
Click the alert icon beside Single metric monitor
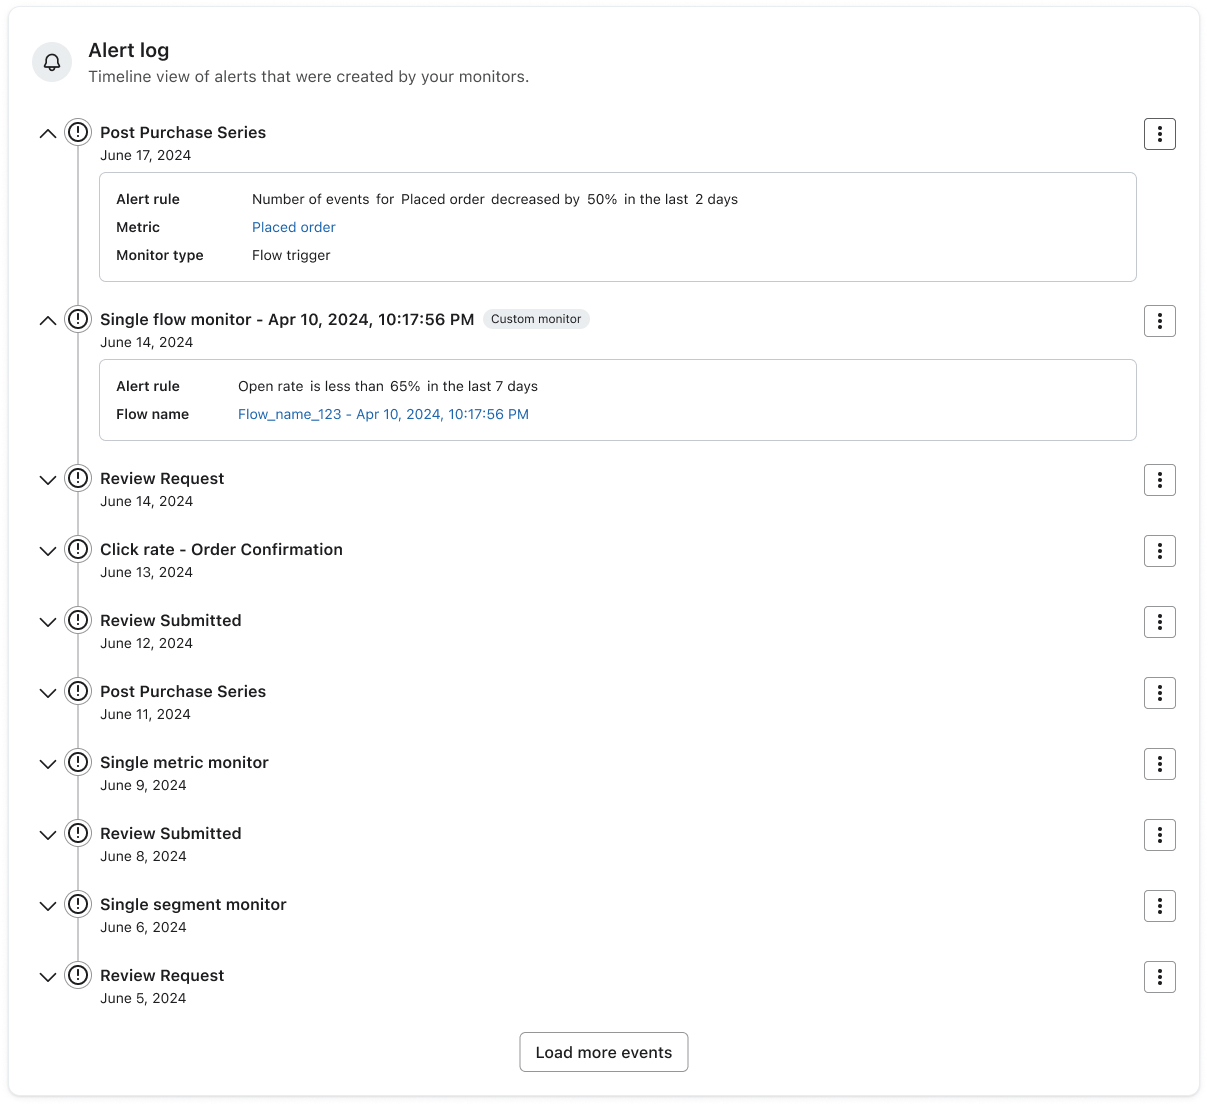(x=78, y=762)
